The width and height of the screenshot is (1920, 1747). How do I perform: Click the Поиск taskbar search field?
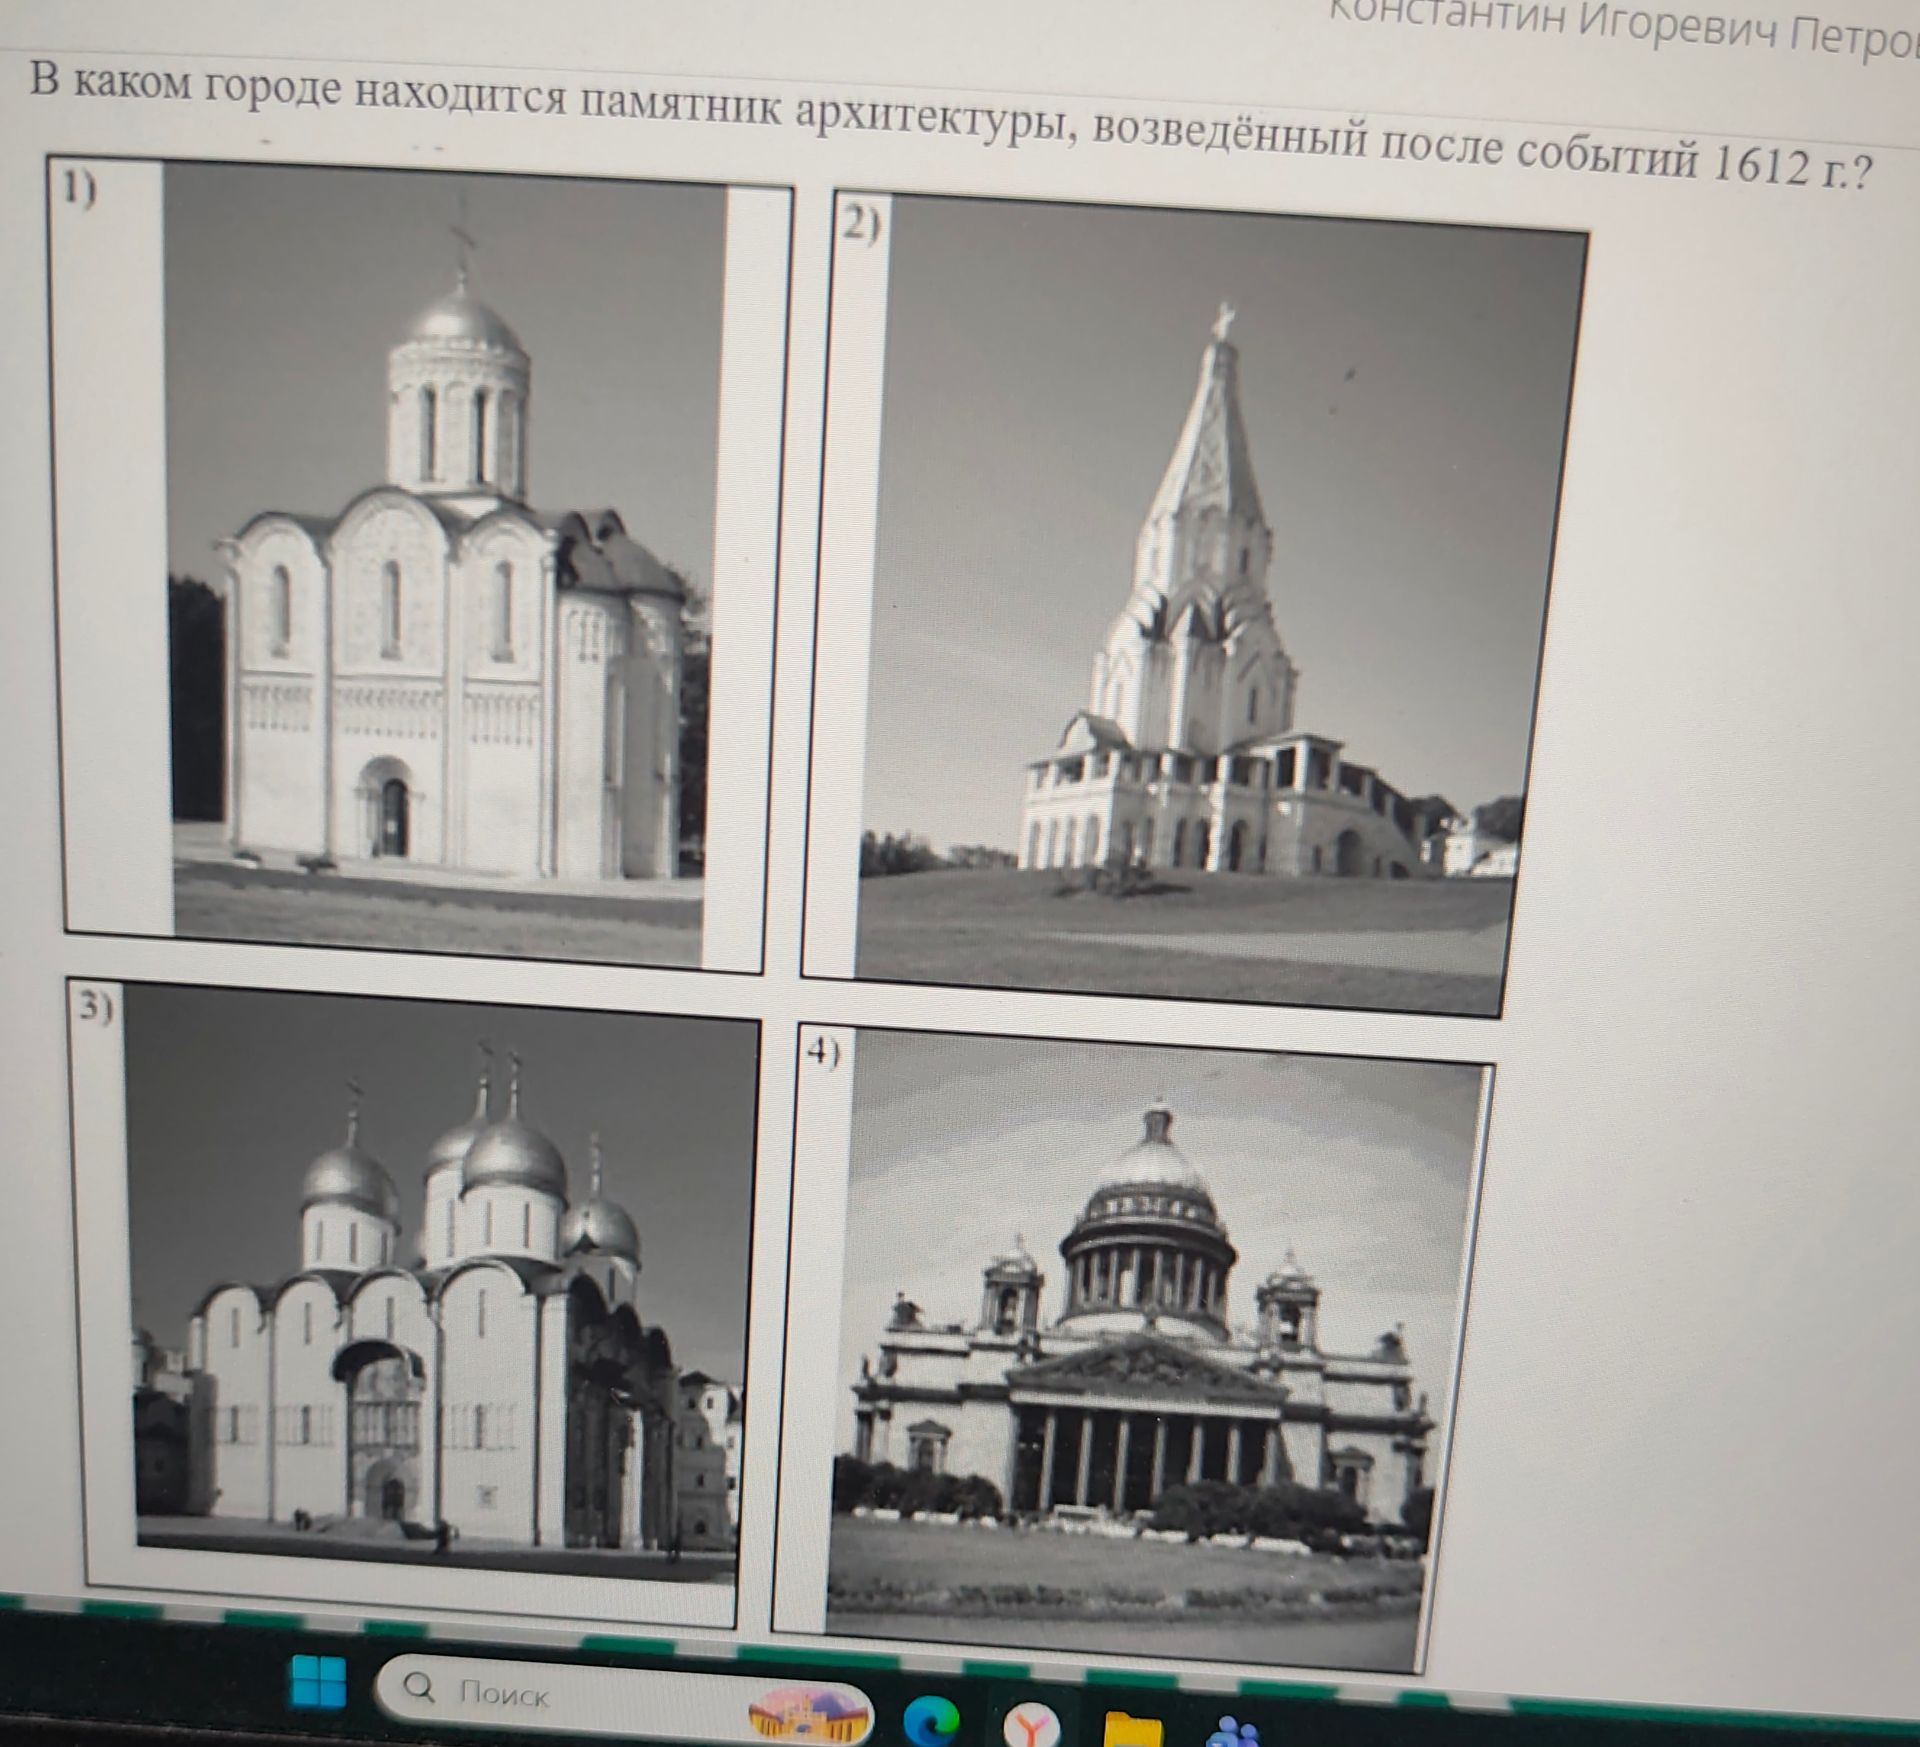point(624,1699)
